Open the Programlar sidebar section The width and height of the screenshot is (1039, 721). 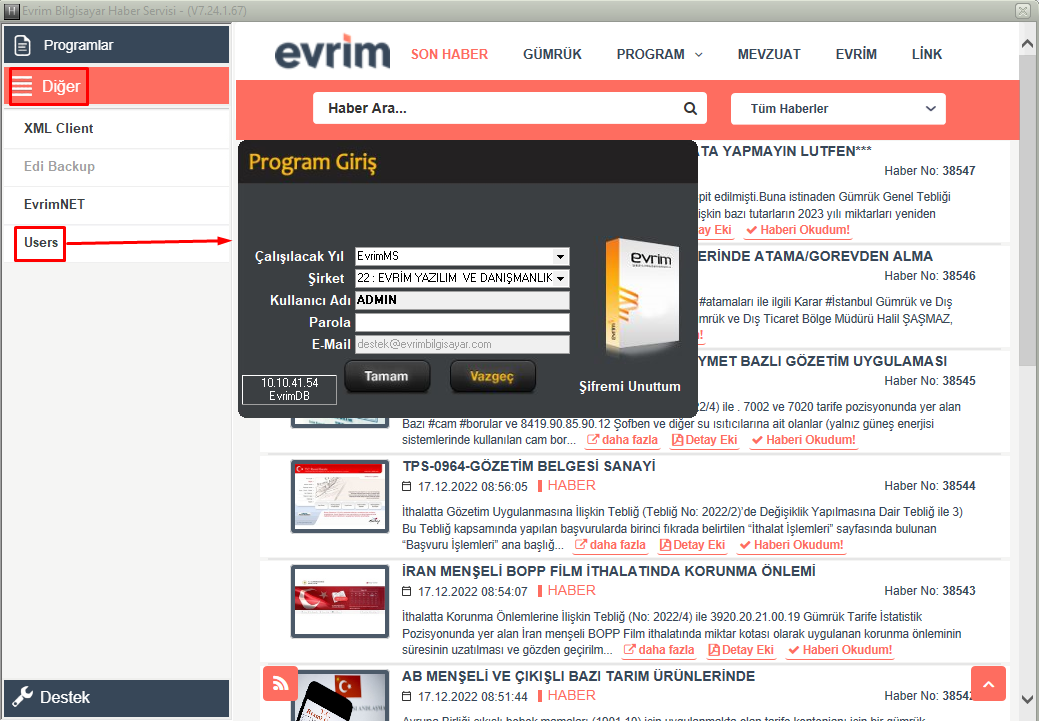tap(116, 45)
